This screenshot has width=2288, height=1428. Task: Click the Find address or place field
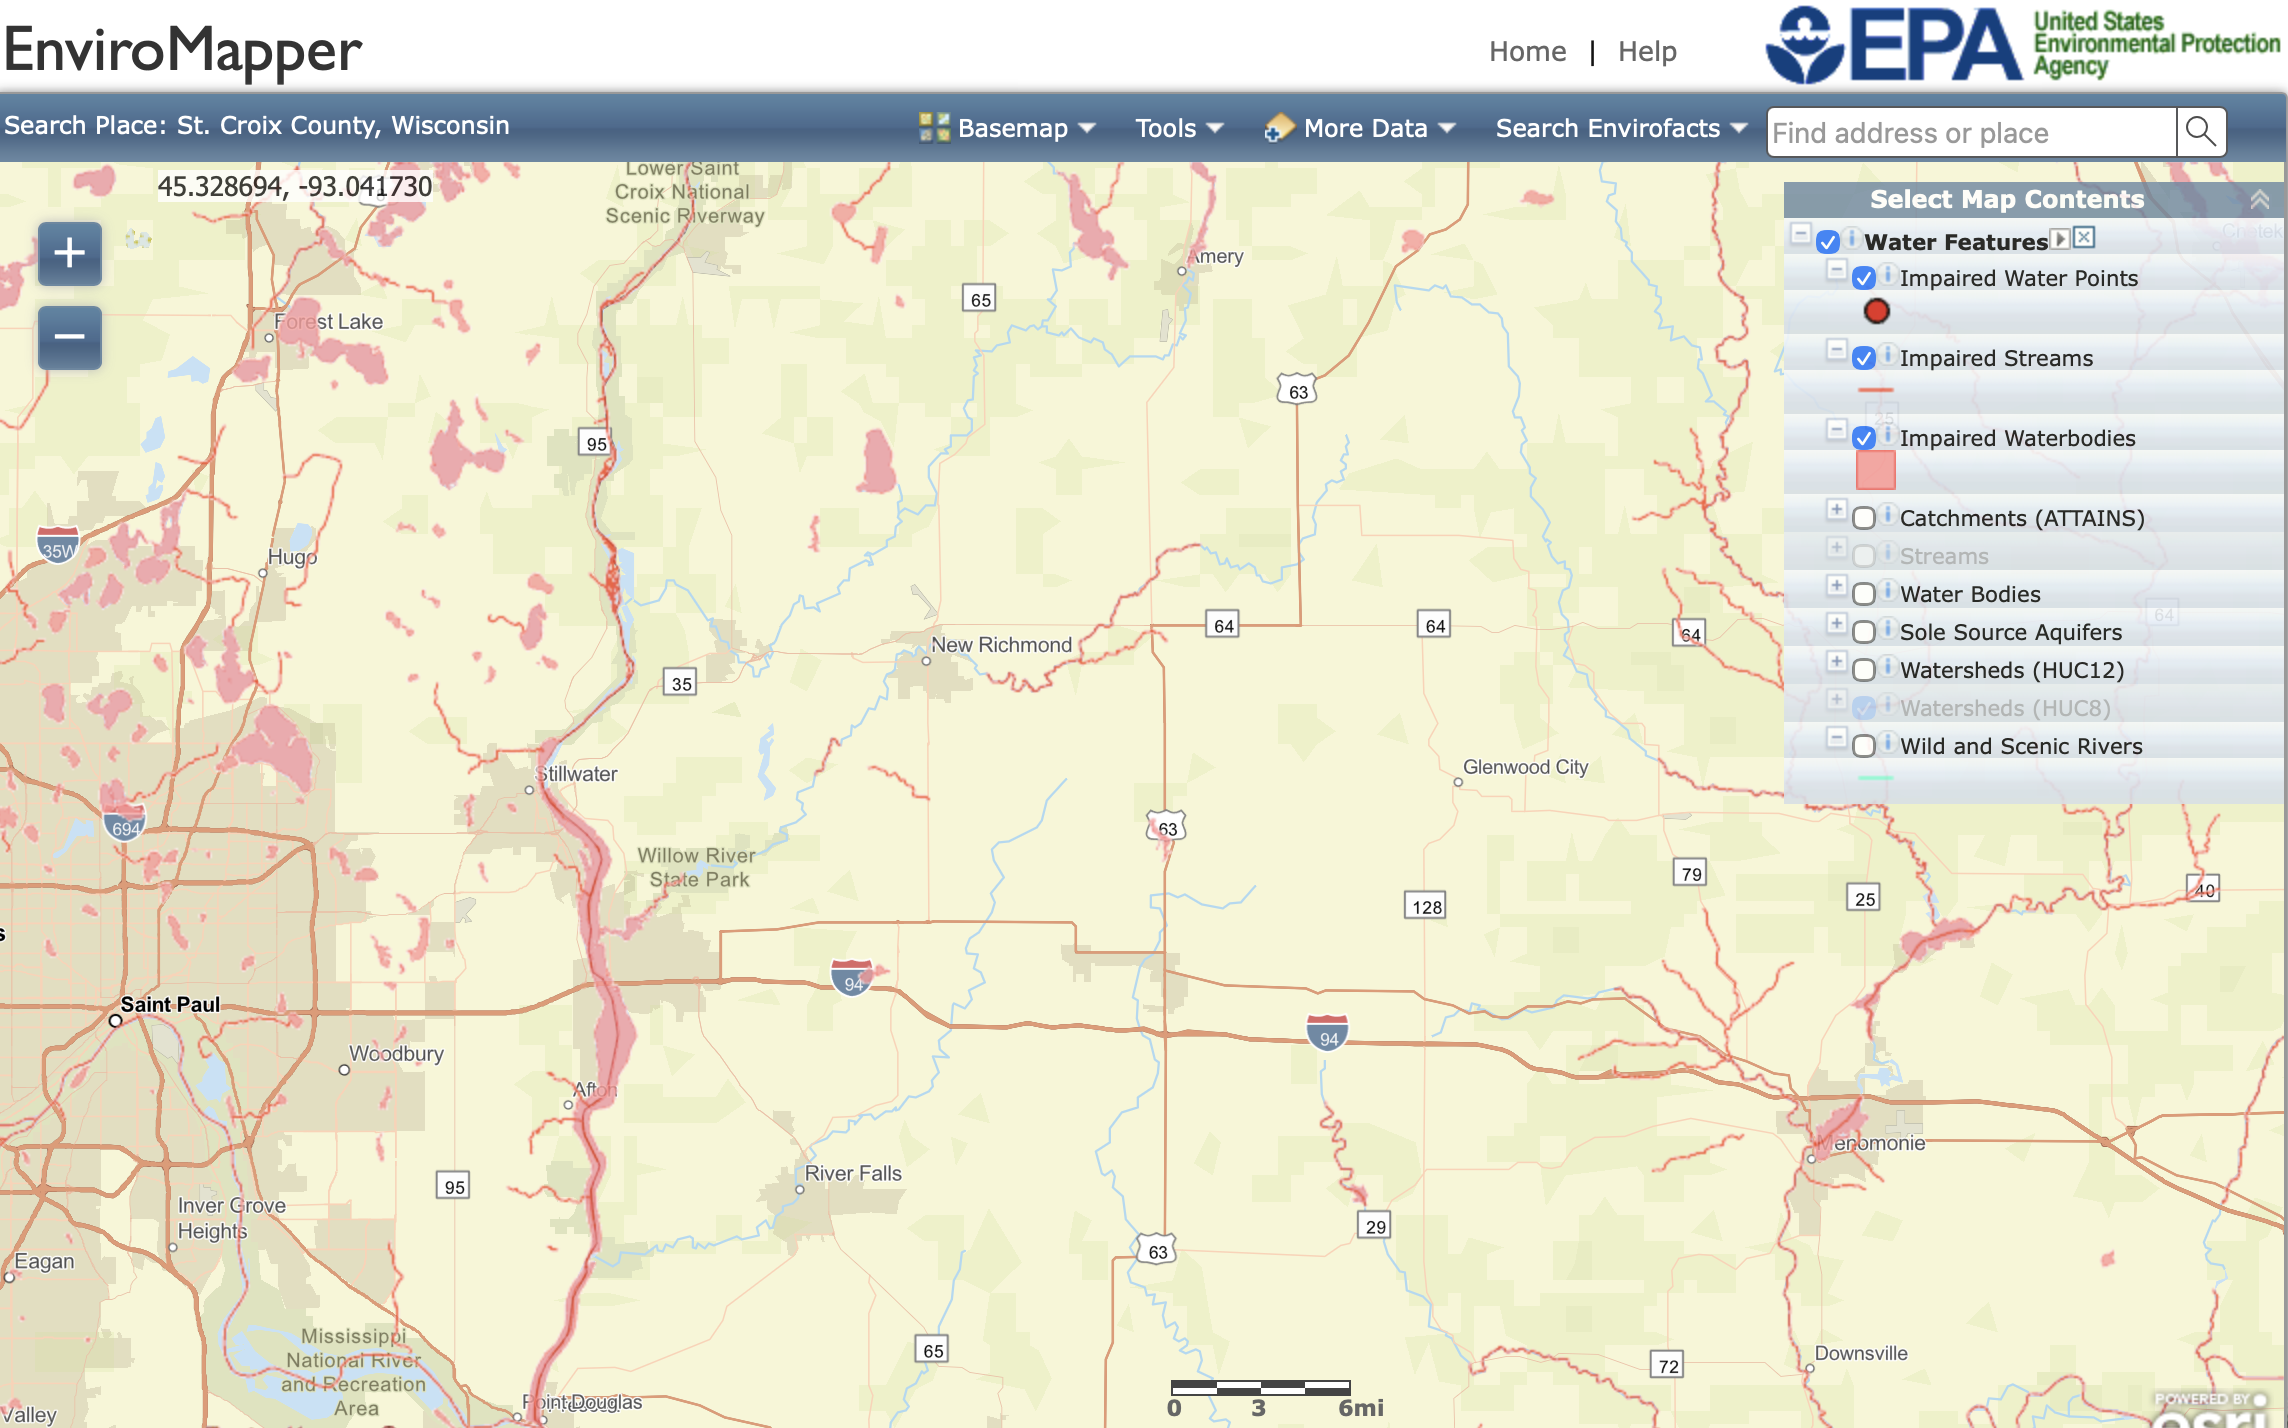1965,132
